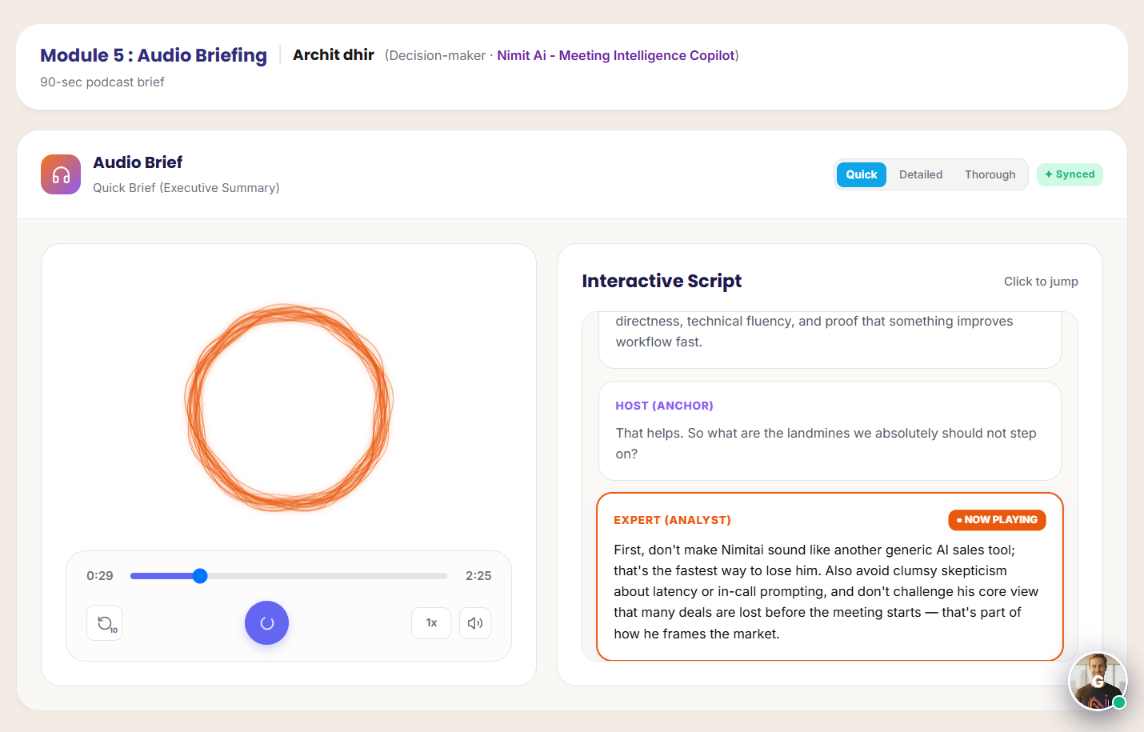Open the Nimit Ai - Meeting Intelligence Copilot link
The height and width of the screenshot is (732, 1144).
pos(616,55)
